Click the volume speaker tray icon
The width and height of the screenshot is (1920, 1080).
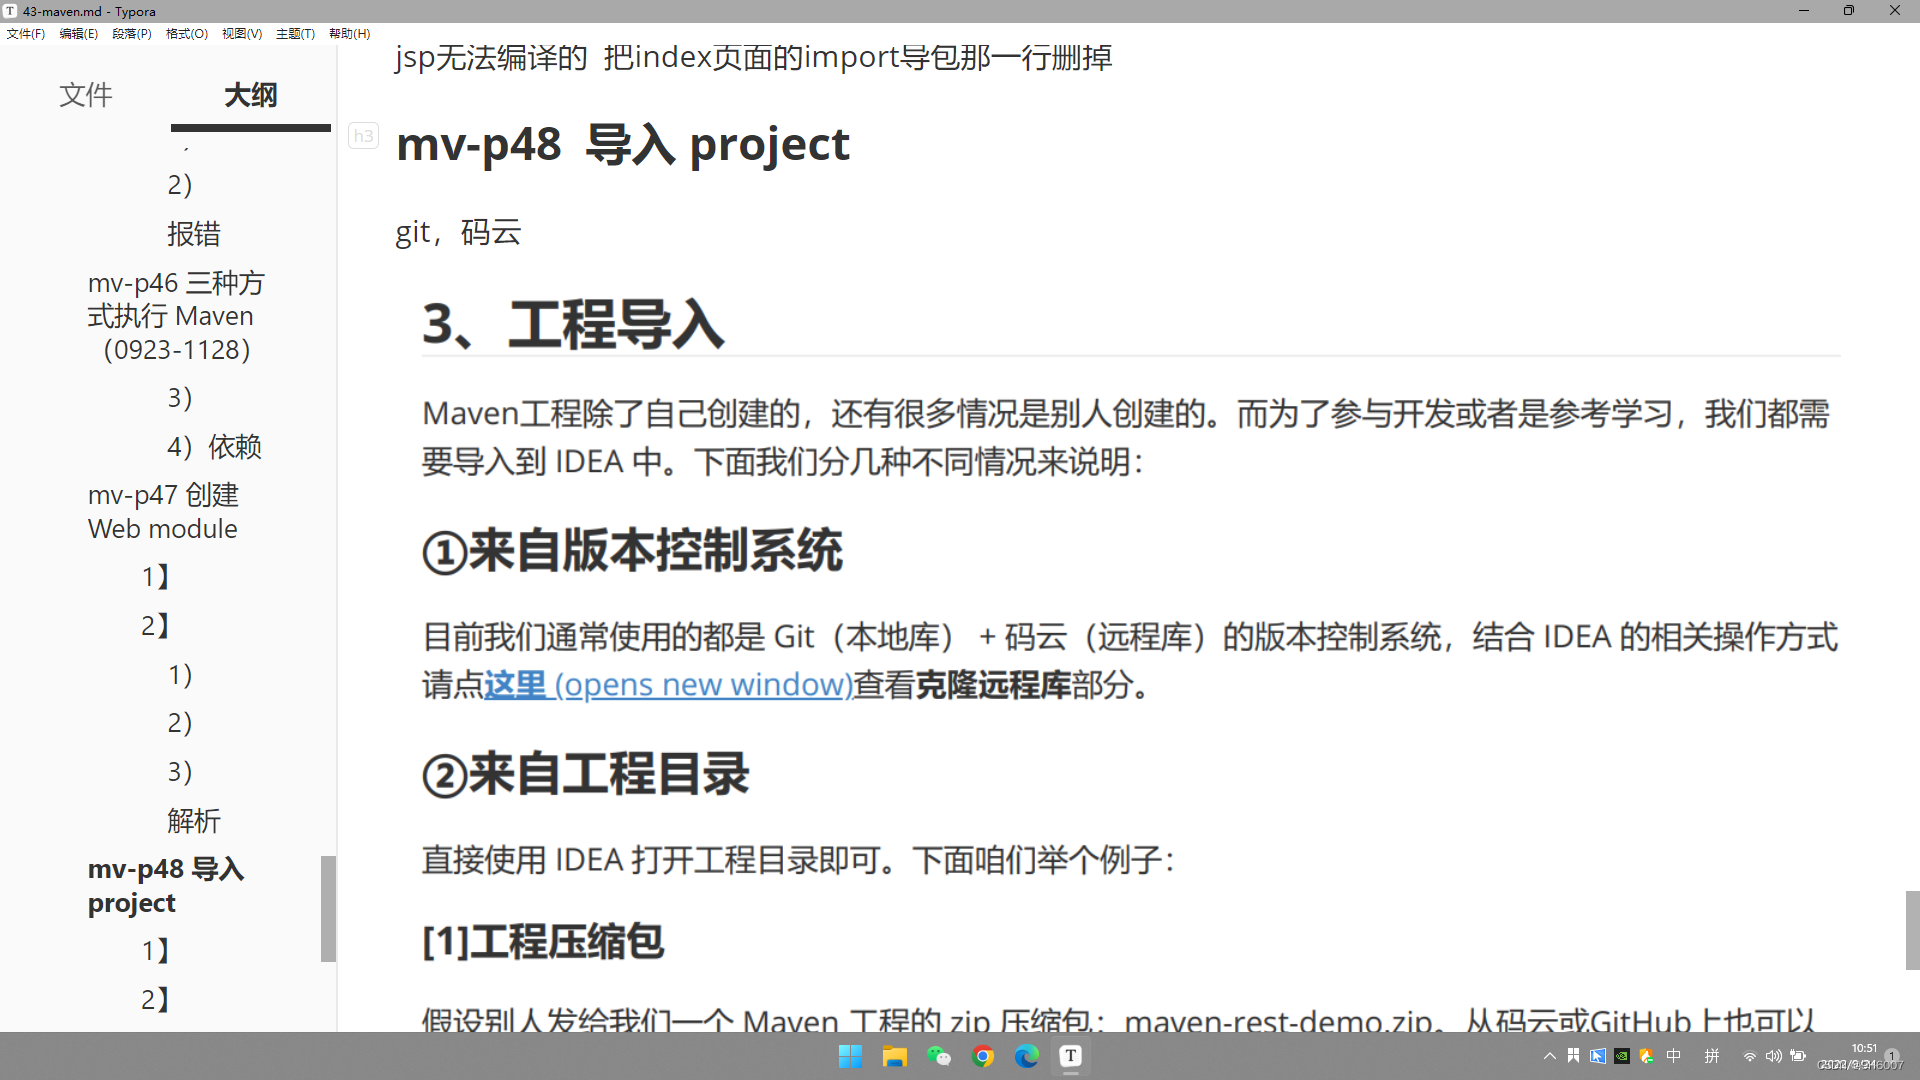tap(1773, 1056)
